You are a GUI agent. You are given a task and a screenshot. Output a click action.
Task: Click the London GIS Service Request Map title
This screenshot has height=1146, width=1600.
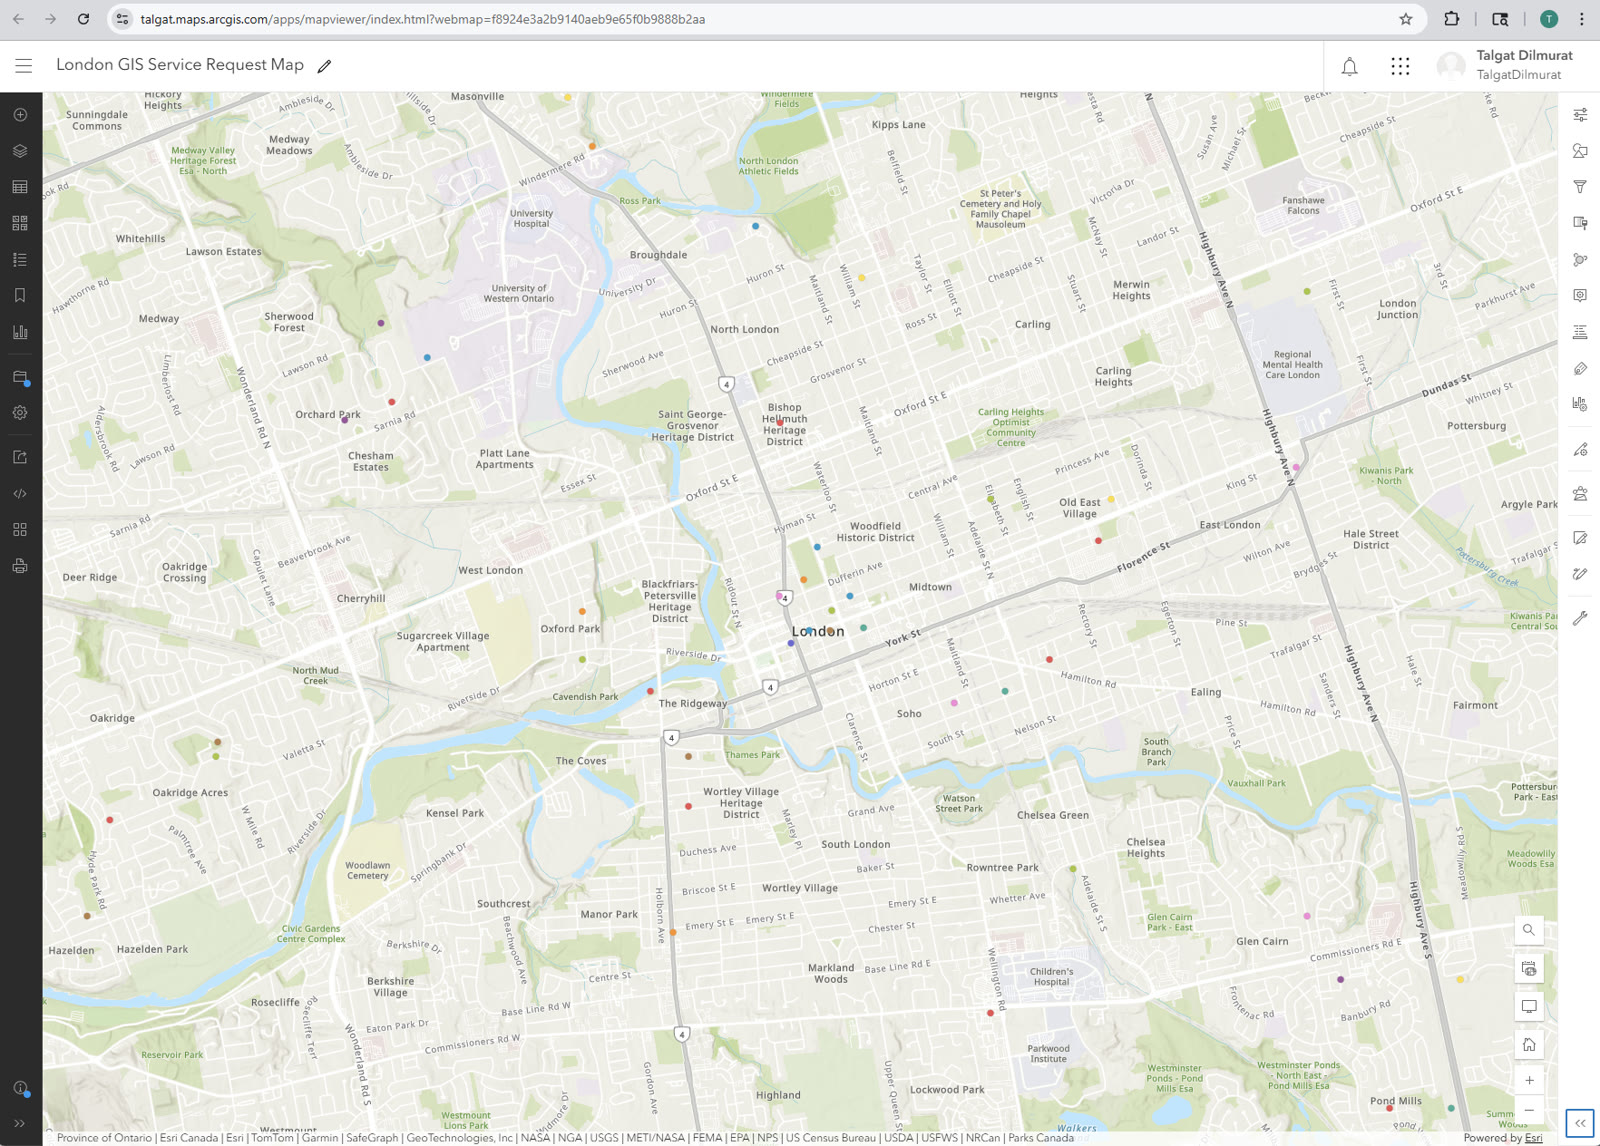coord(180,65)
